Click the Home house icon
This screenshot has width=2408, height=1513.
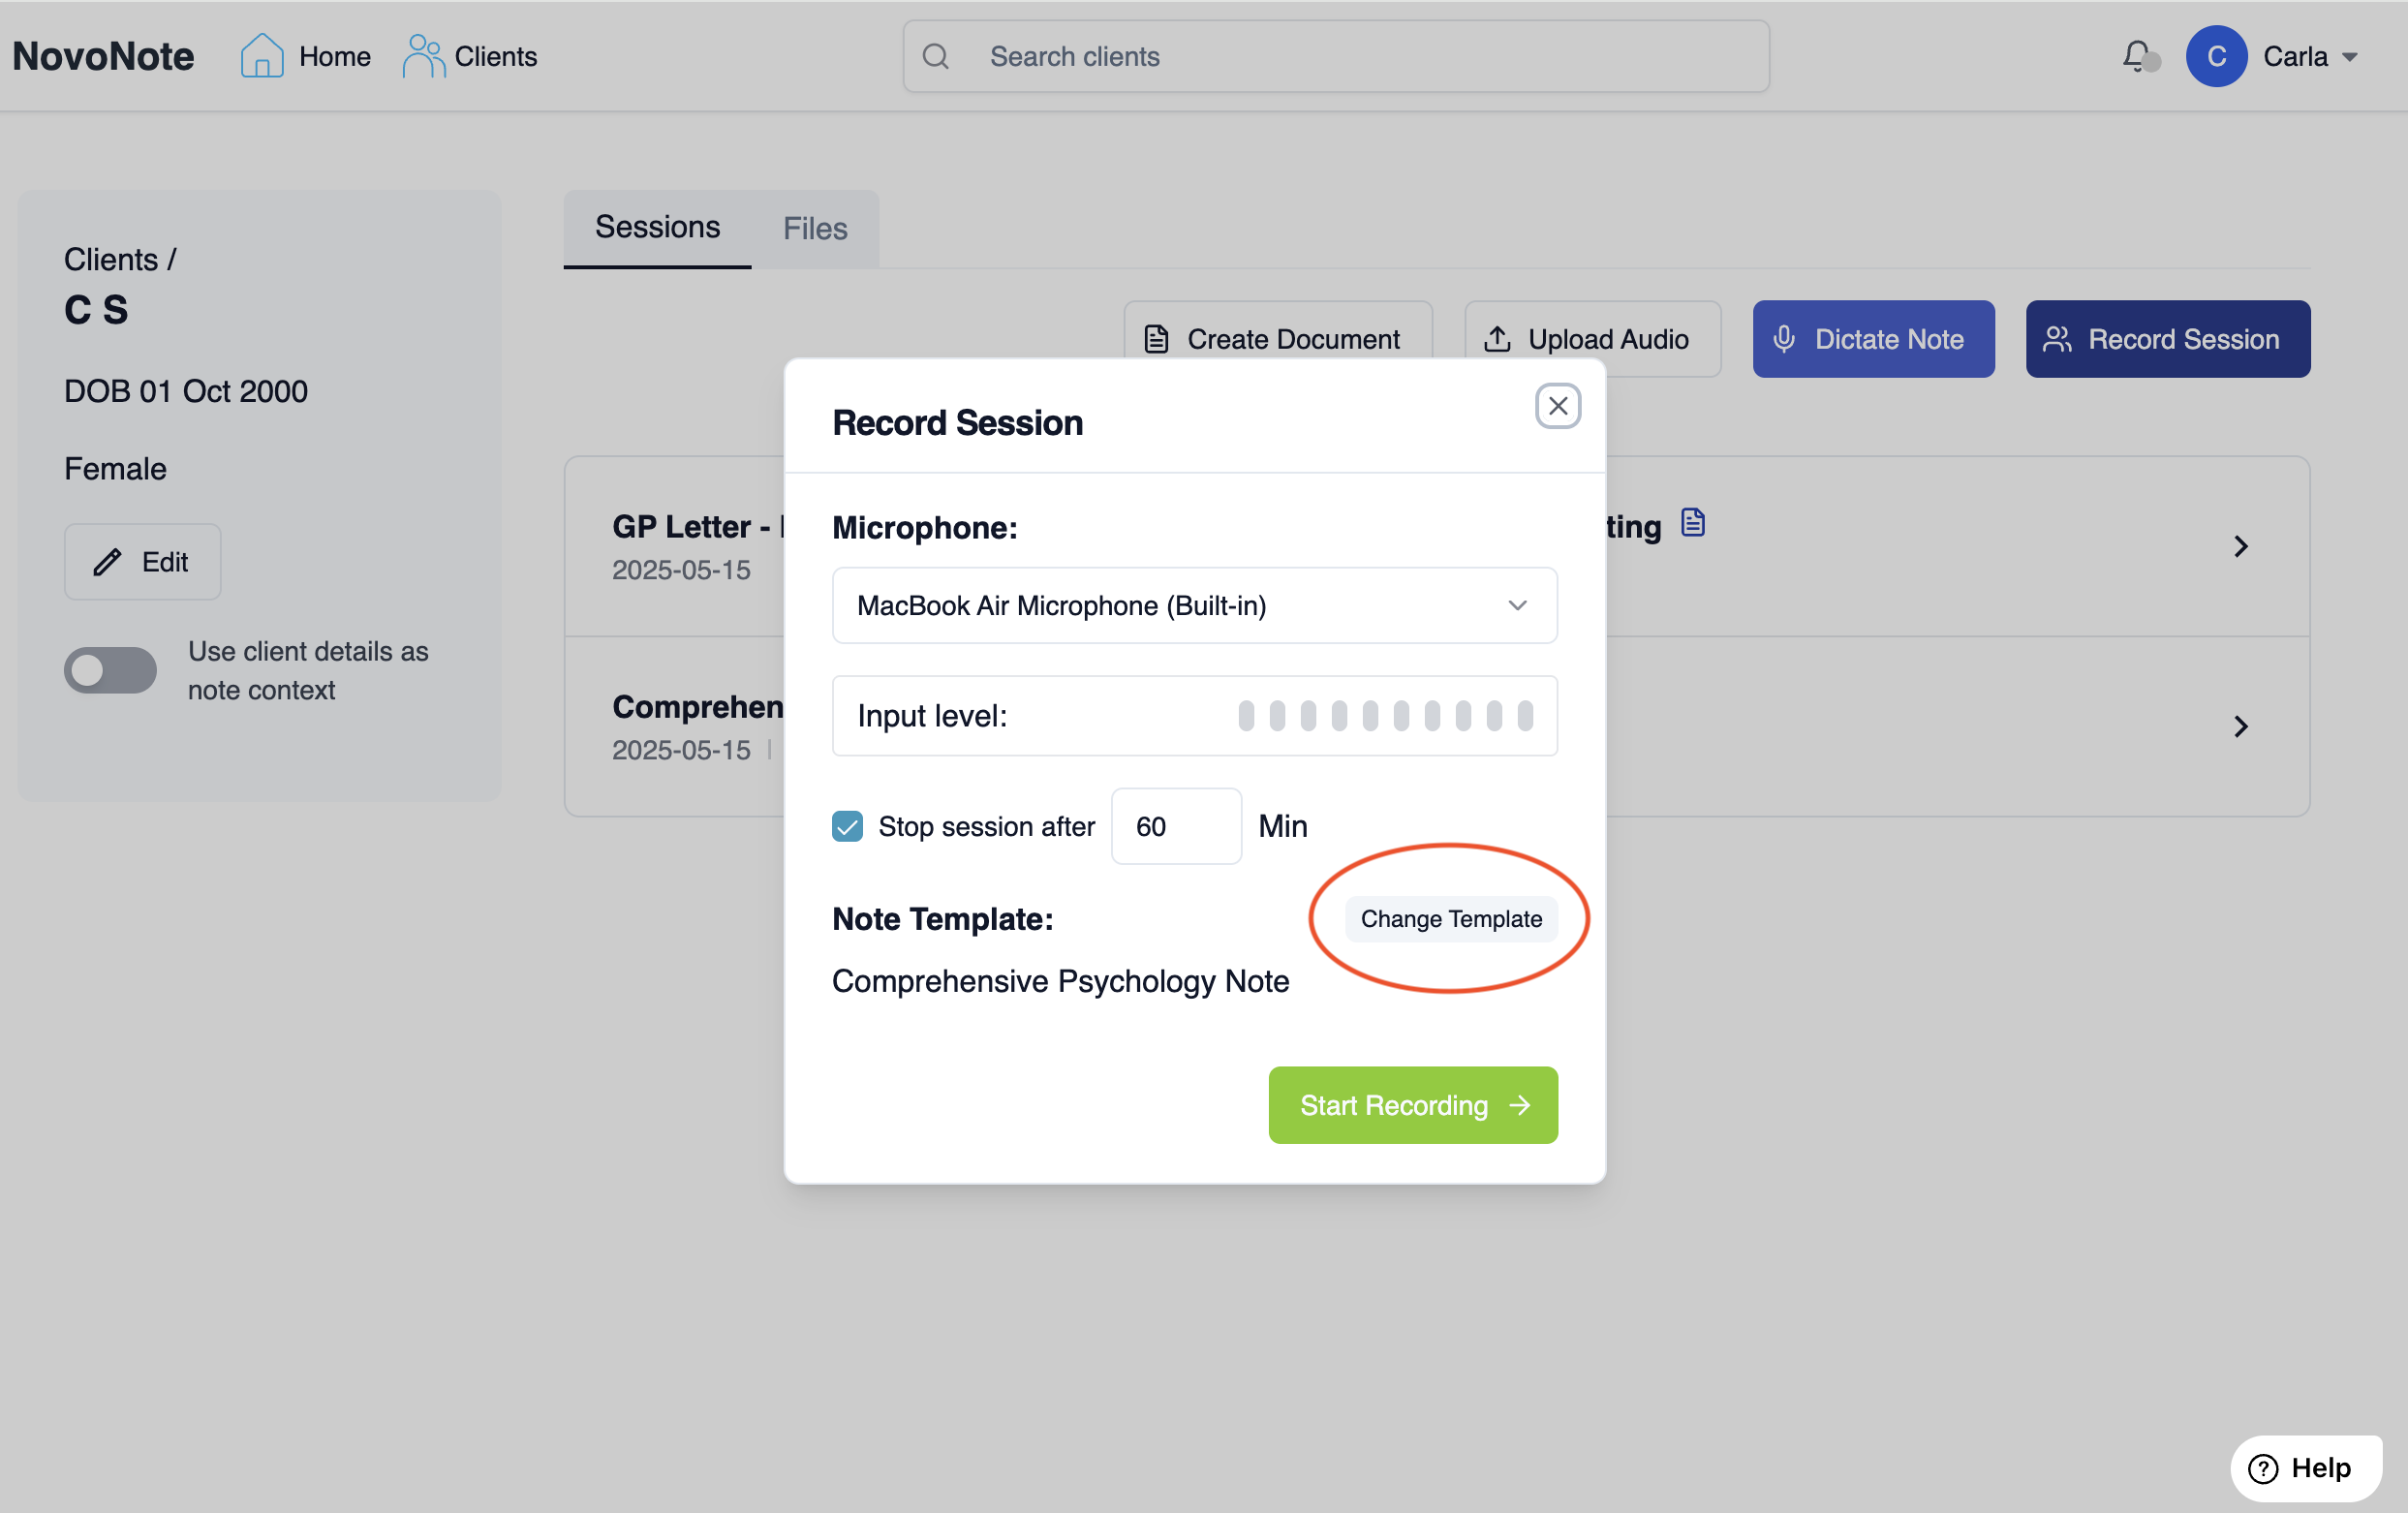pos(262,56)
